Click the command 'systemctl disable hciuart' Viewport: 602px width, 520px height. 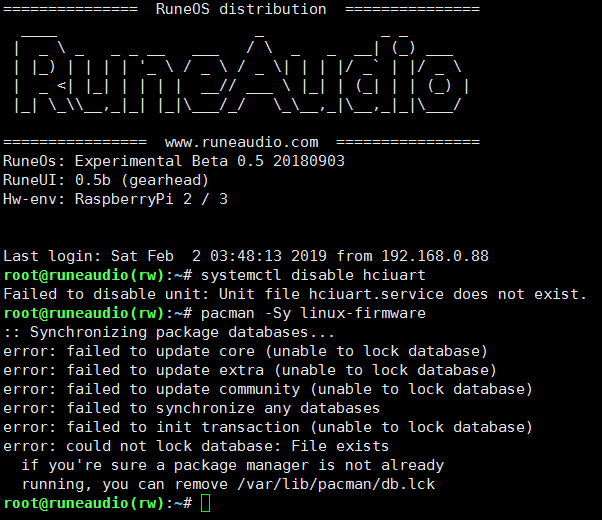point(313,275)
